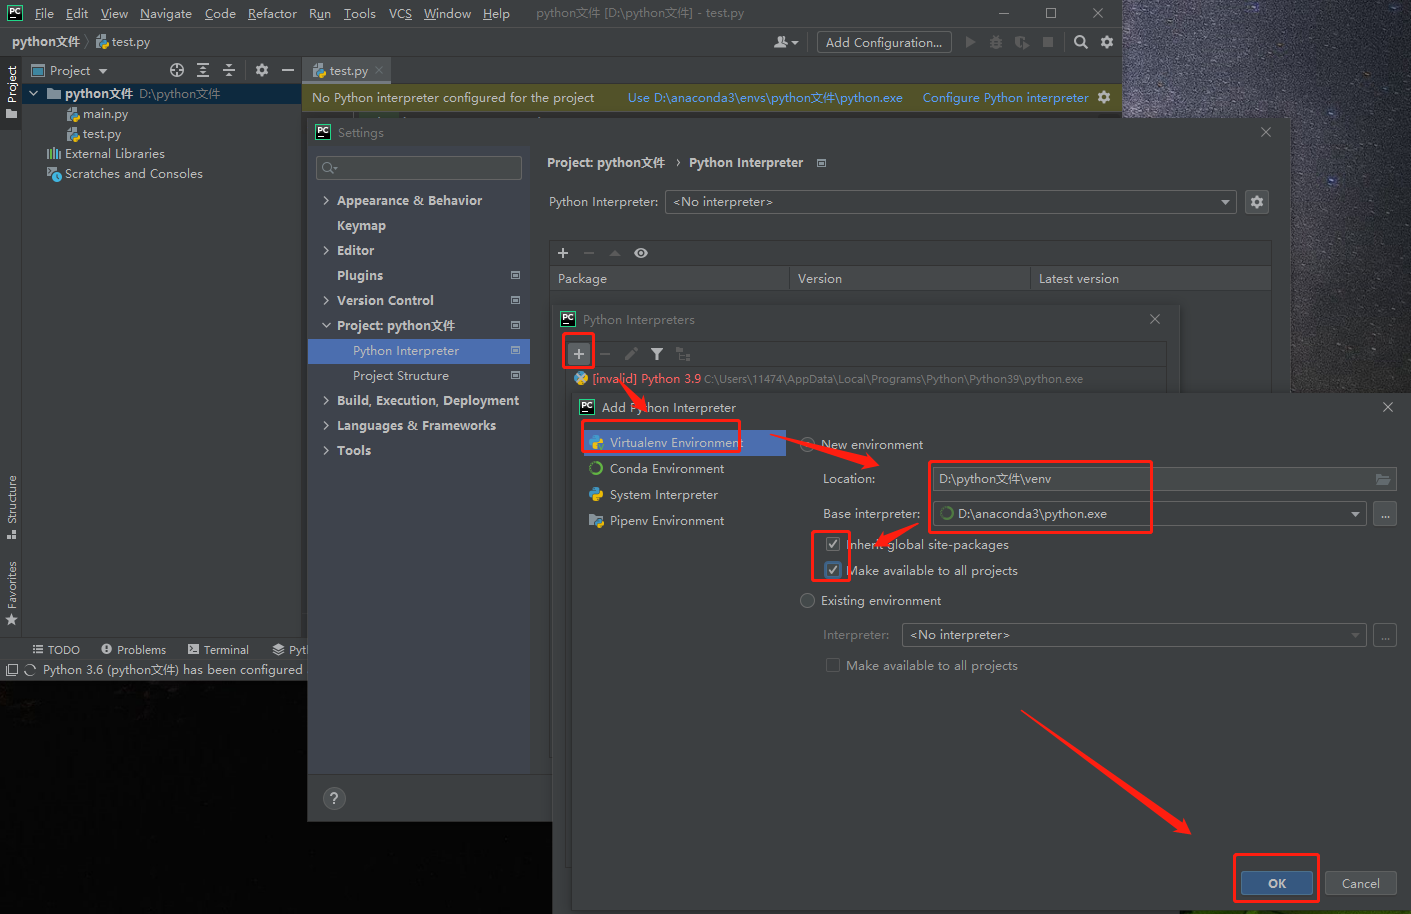
Task: Click the filter icon in Python Interpreters toolbar
Action: pyautogui.click(x=657, y=354)
